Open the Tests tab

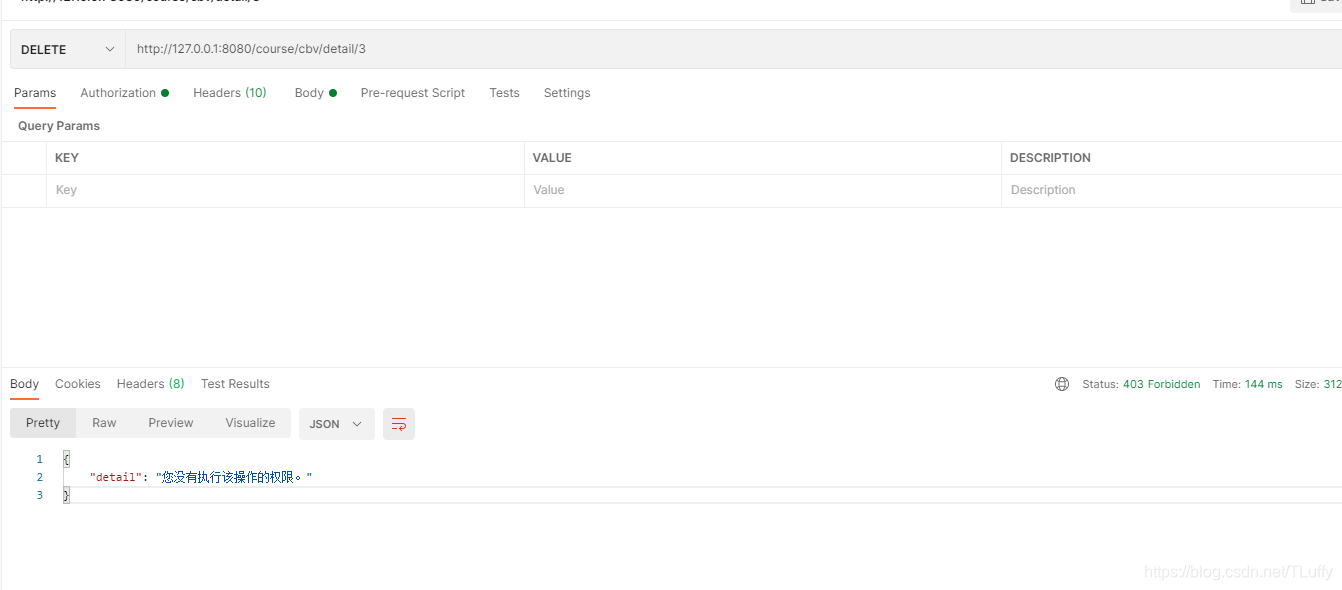pyautogui.click(x=504, y=93)
